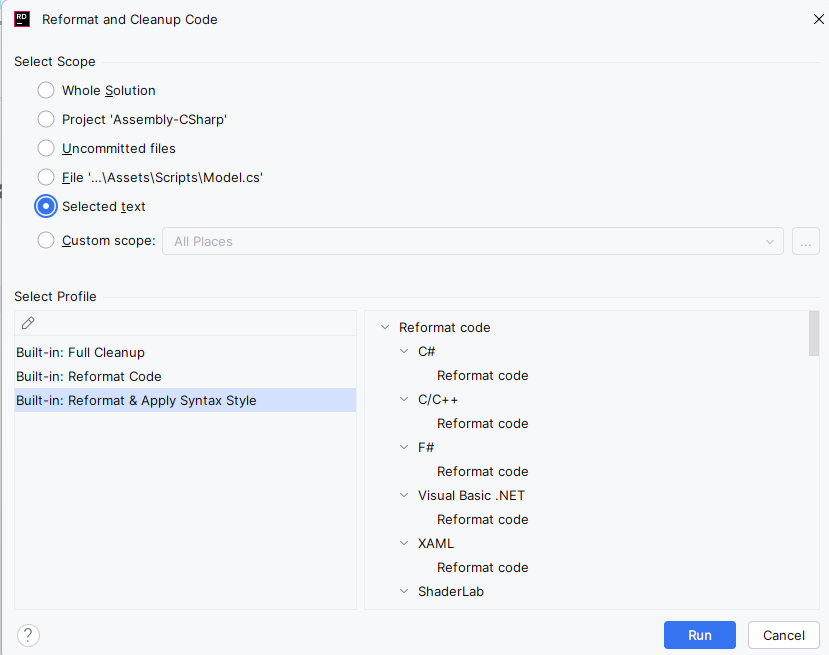Pick the File 'Model.cs' scope
The height and width of the screenshot is (655, 829).
(45, 177)
